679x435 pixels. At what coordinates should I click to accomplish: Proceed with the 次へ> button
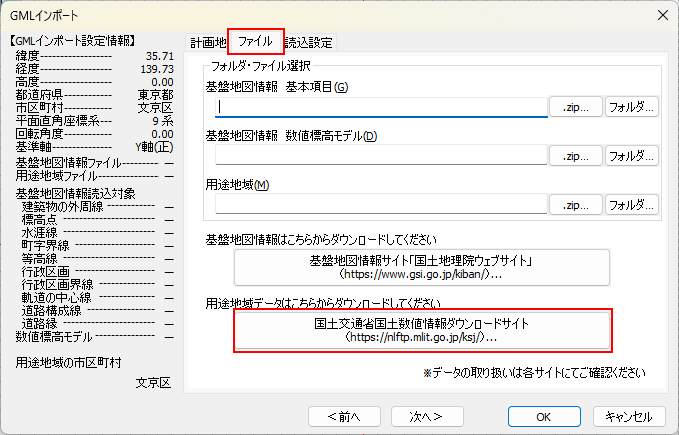click(x=427, y=417)
